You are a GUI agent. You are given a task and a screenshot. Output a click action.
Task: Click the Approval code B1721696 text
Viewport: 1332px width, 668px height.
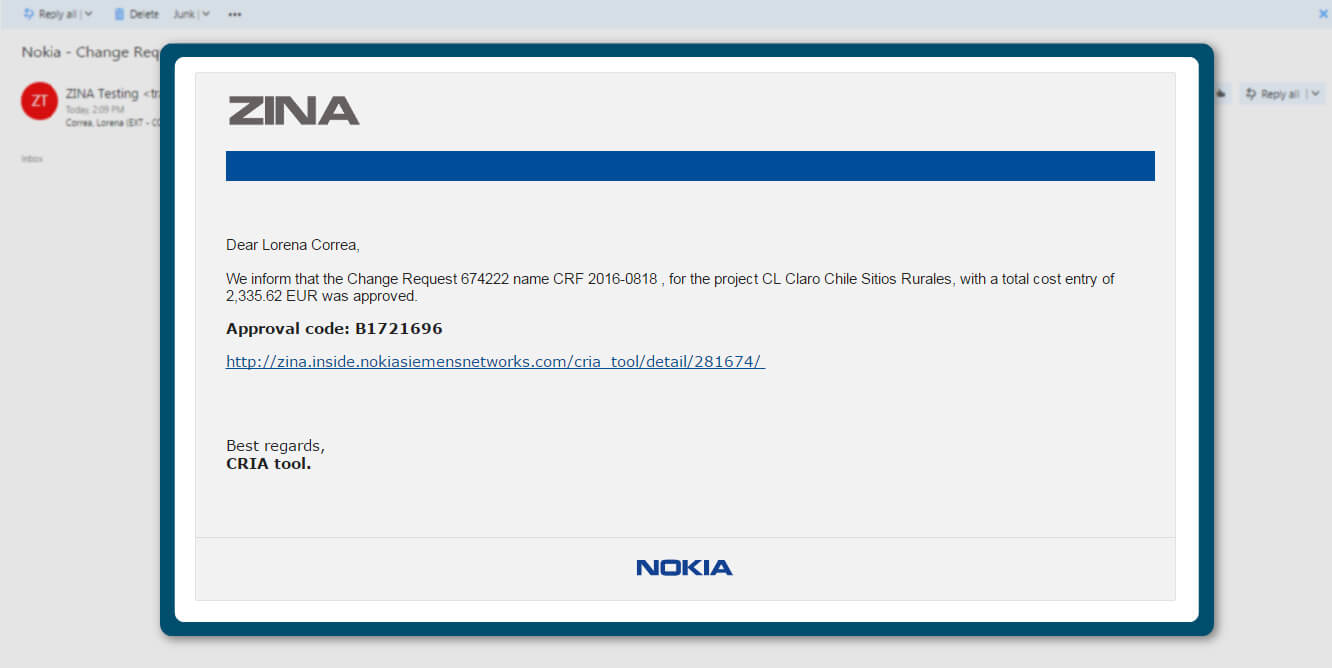tap(334, 329)
